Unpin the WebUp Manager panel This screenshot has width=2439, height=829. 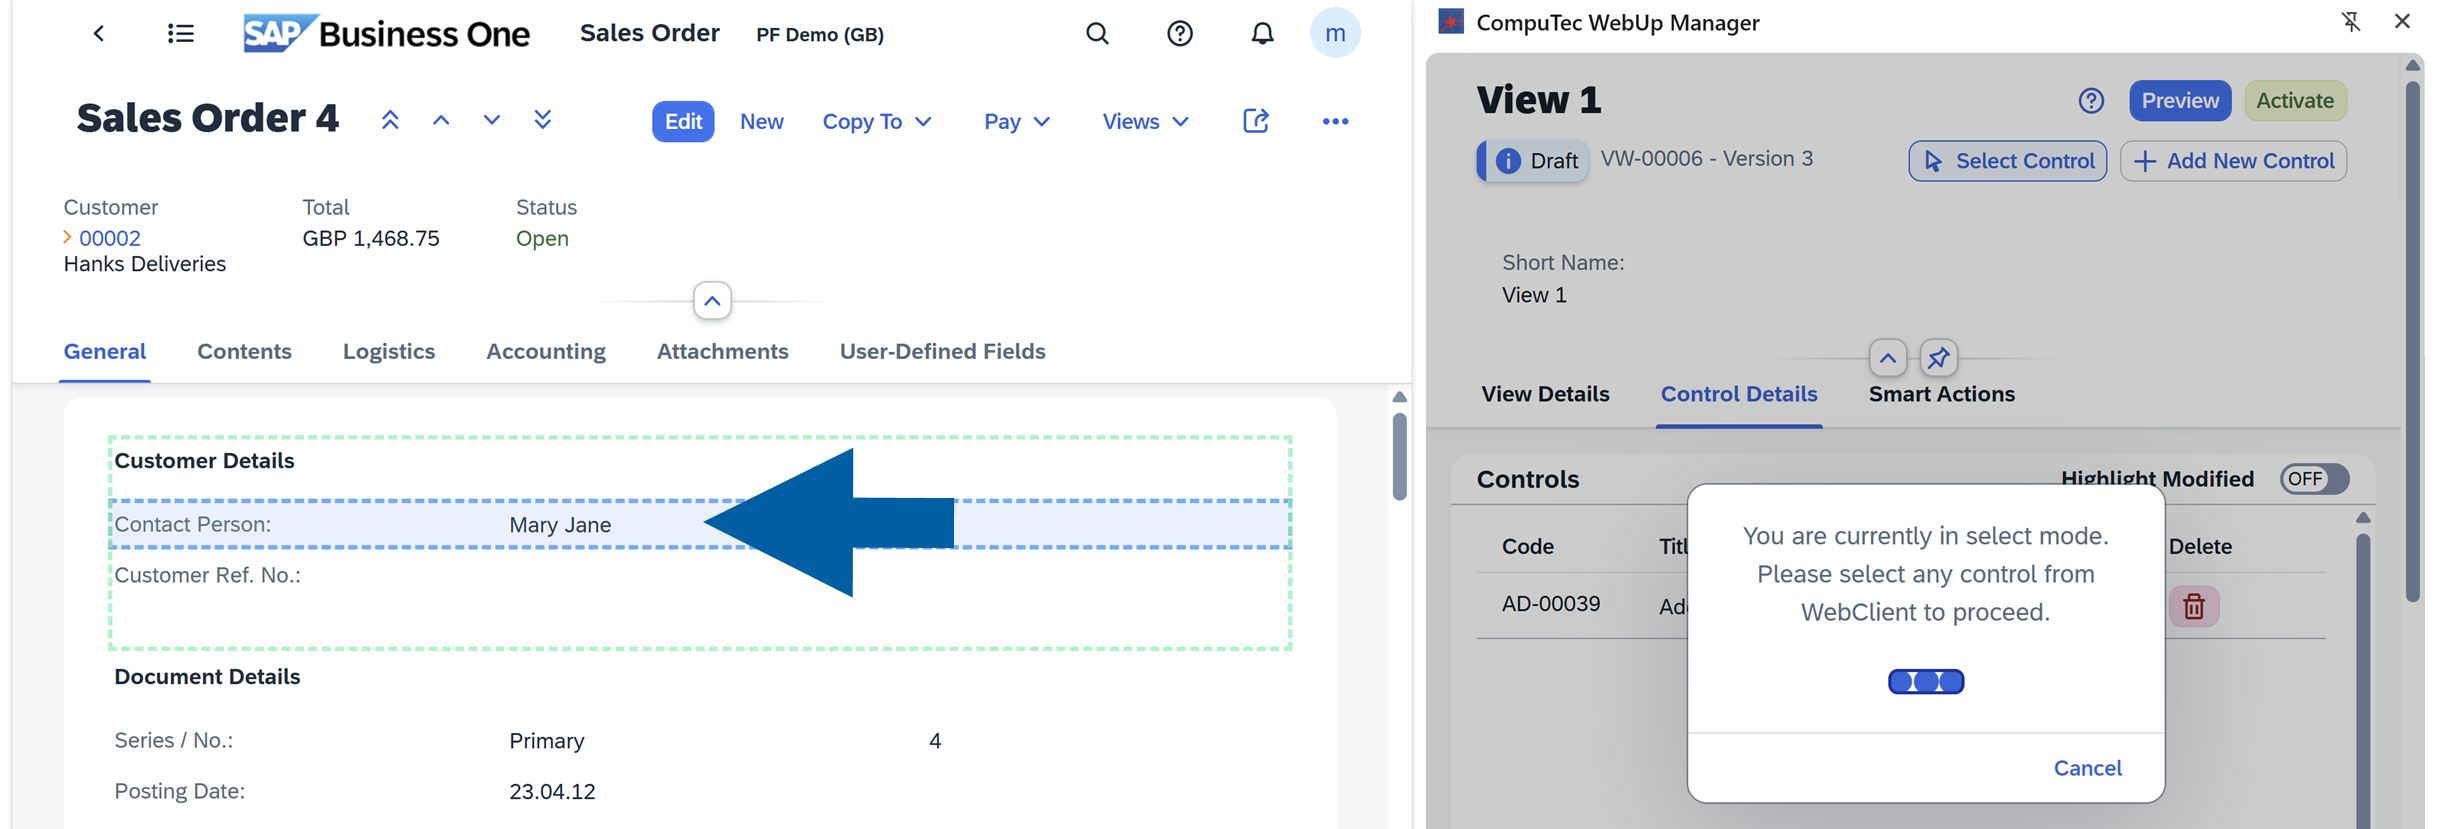[2351, 22]
